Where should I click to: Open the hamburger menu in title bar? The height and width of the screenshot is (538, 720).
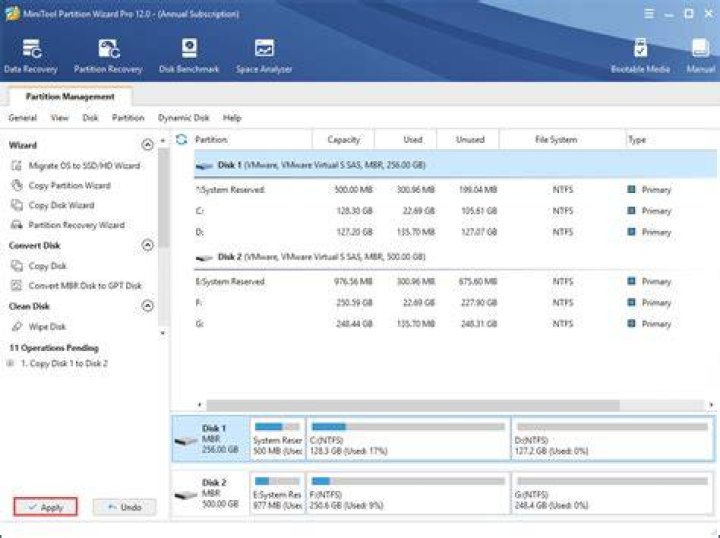click(649, 14)
